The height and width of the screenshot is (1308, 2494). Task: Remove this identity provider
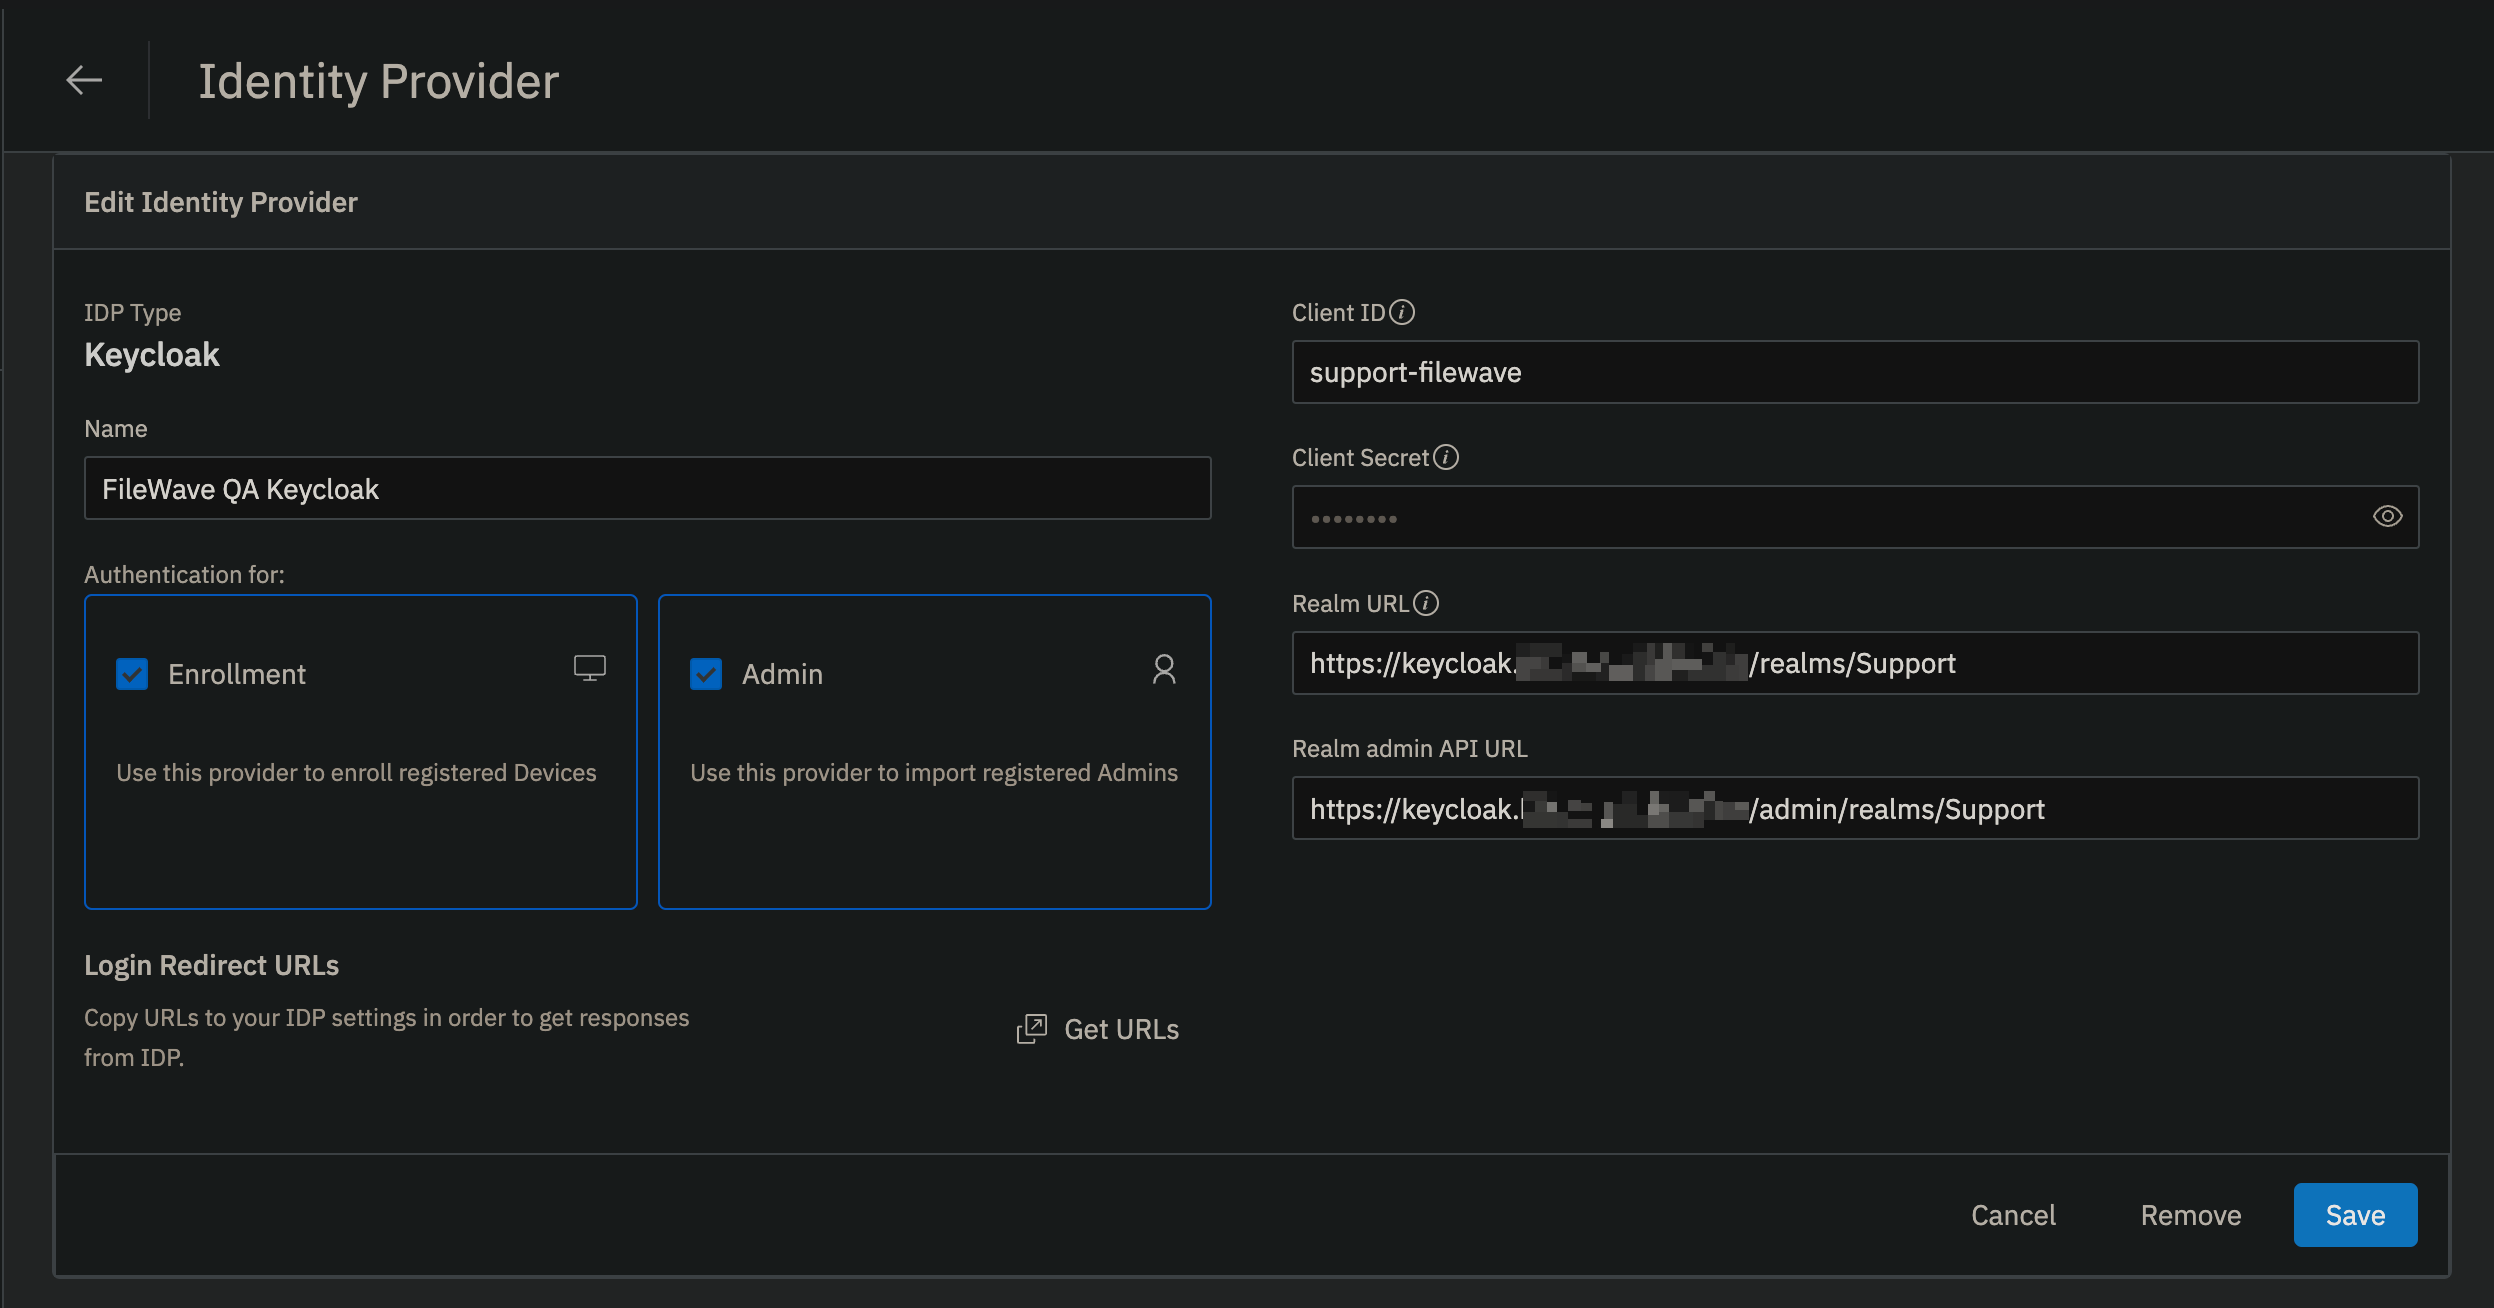[2191, 1215]
